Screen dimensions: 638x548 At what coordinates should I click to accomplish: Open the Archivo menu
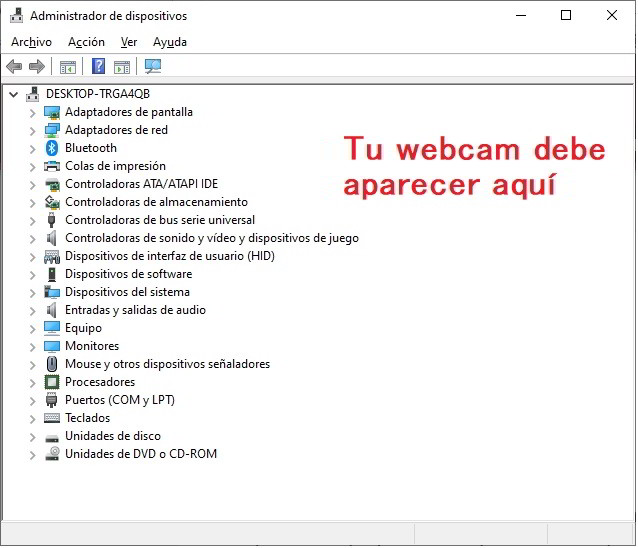coord(31,42)
